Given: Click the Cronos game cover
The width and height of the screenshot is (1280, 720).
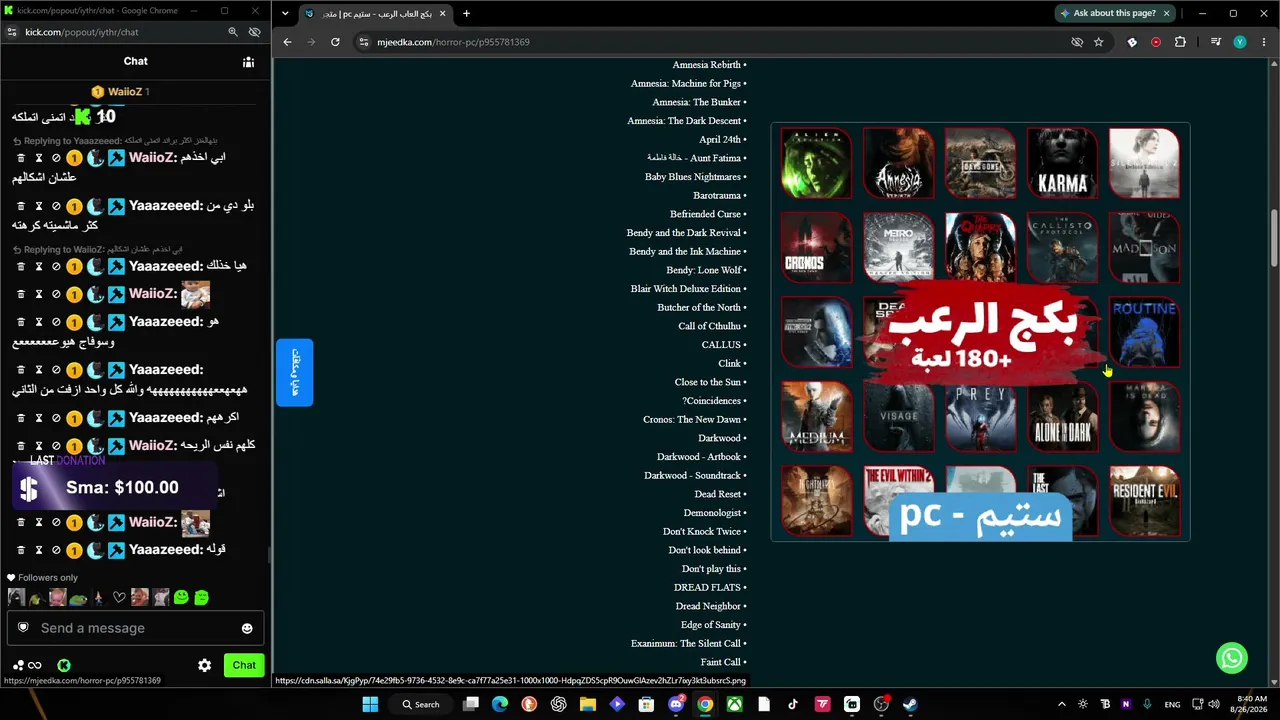Looking at the screenshot, I should coord(816,247).
